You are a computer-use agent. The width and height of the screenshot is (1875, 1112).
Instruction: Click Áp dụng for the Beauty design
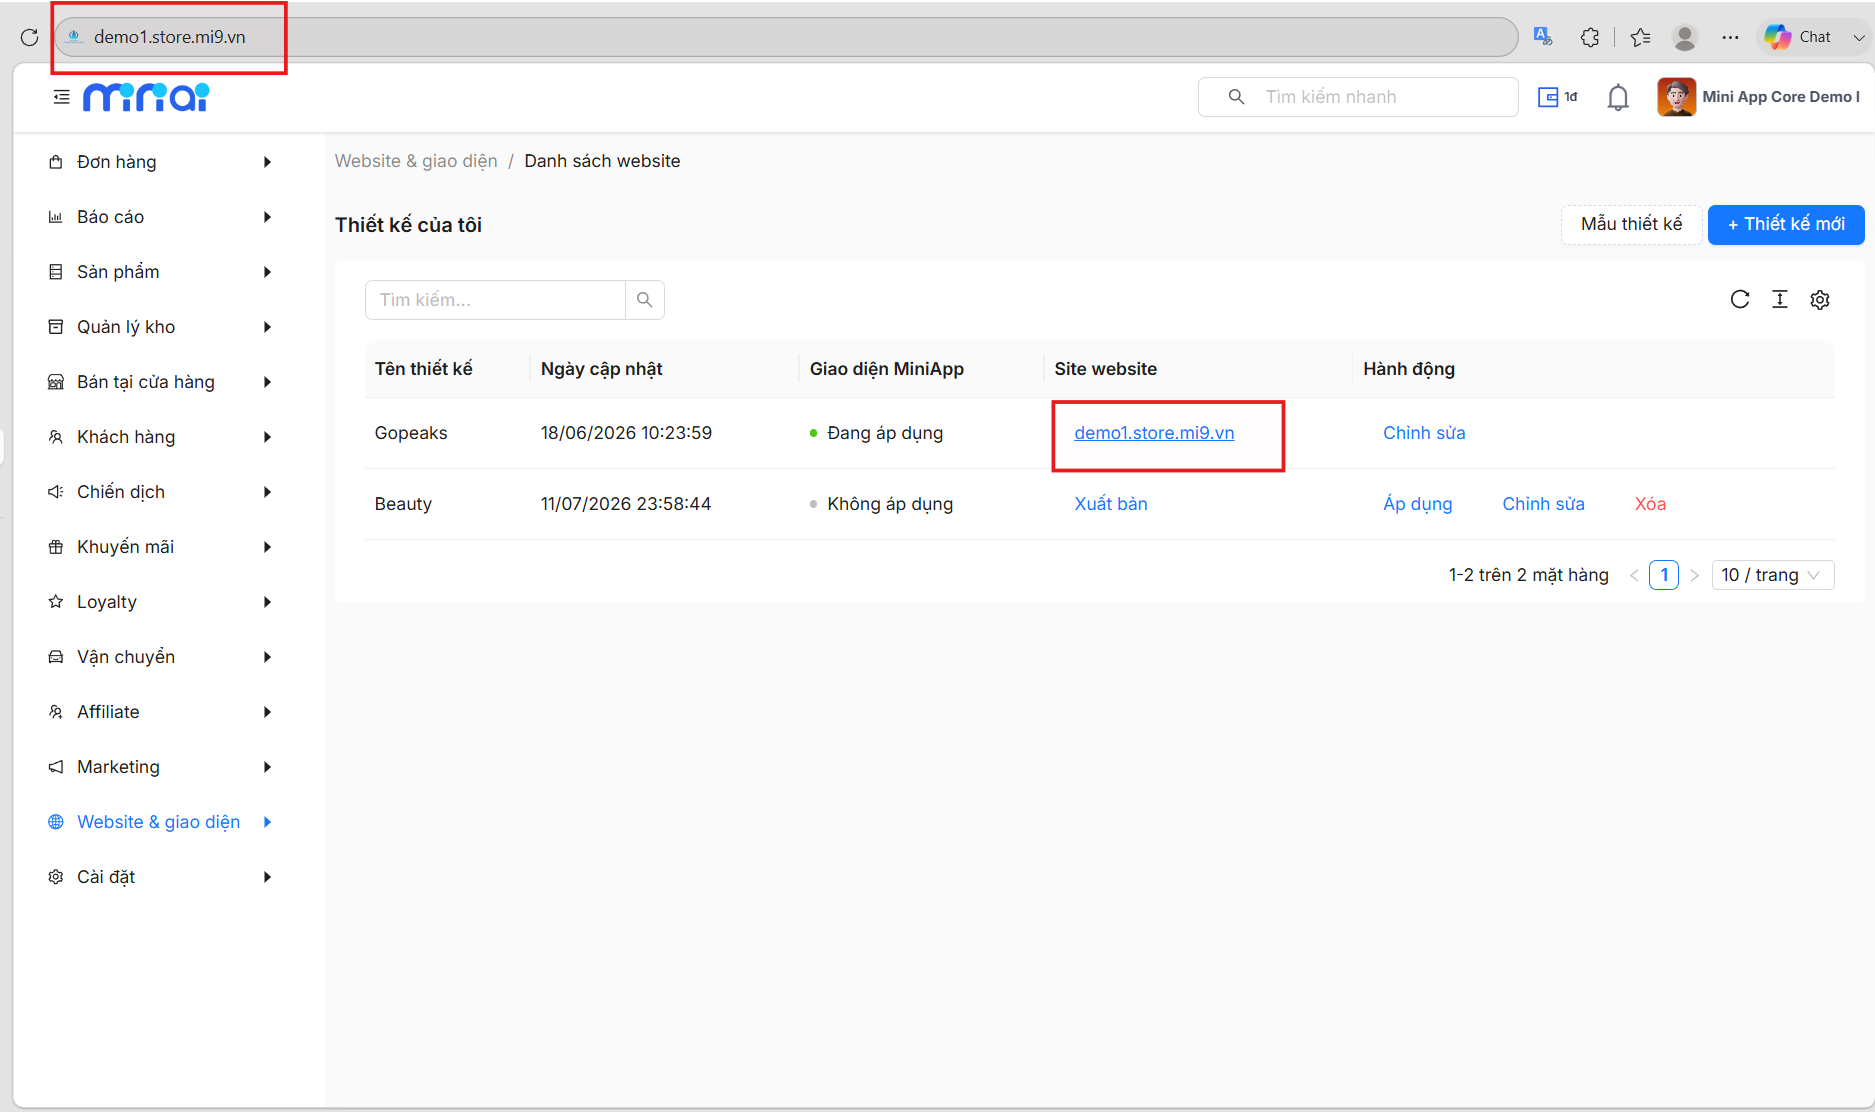pyautogui.click(x=1417, y=504)
